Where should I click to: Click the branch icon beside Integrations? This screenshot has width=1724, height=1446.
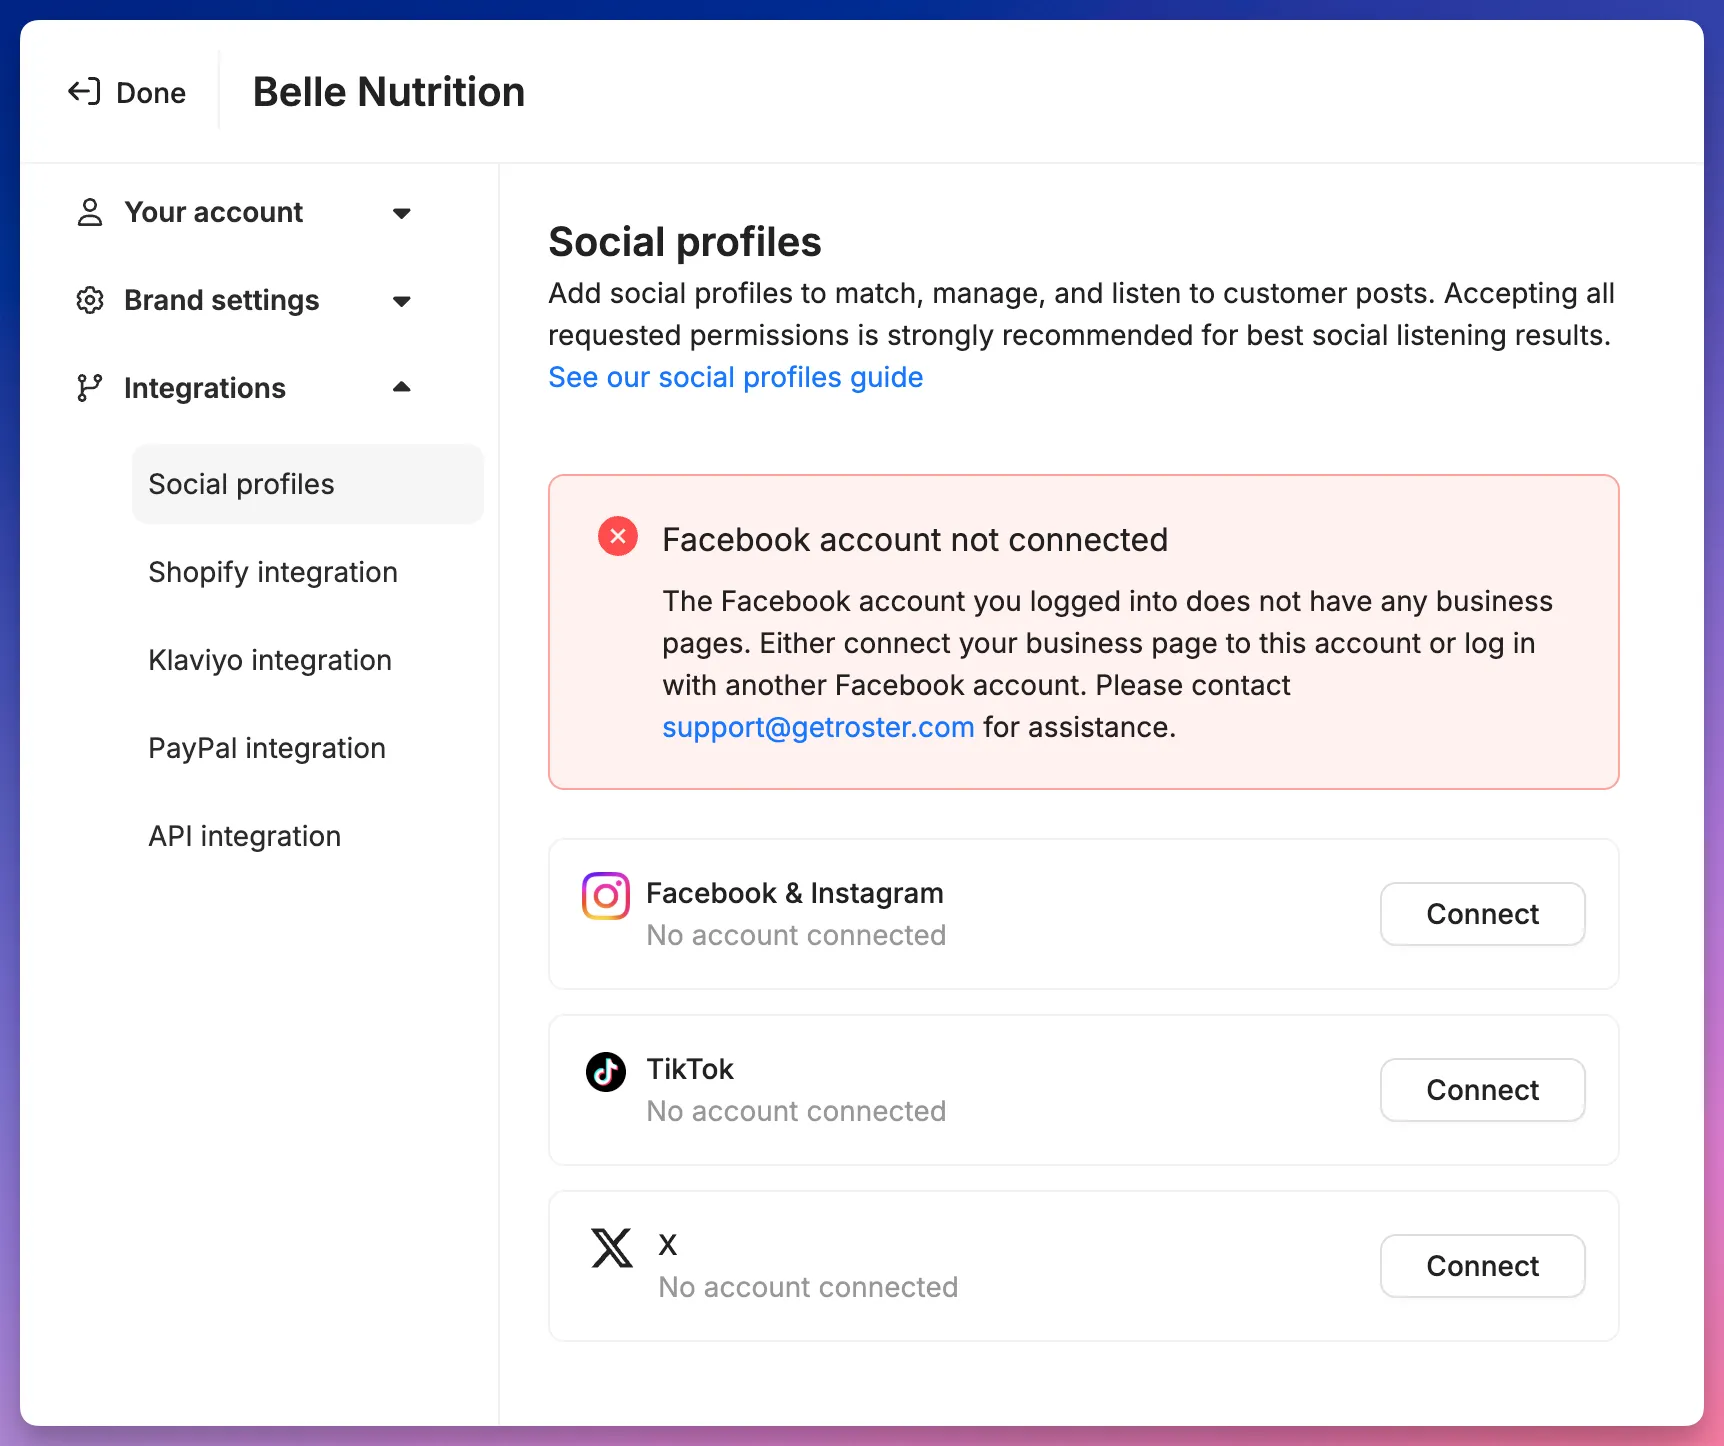tap(90, 388)
